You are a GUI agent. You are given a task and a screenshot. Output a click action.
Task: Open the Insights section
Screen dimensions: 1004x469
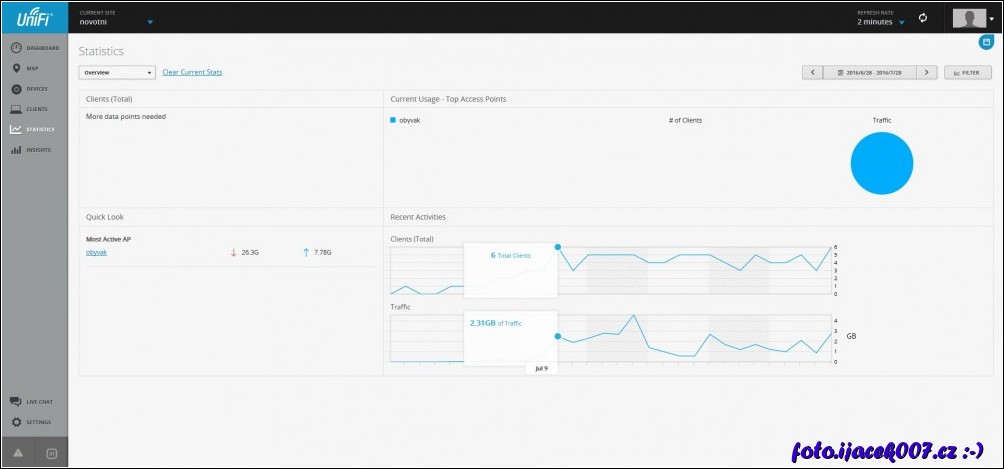click(35, 150)
